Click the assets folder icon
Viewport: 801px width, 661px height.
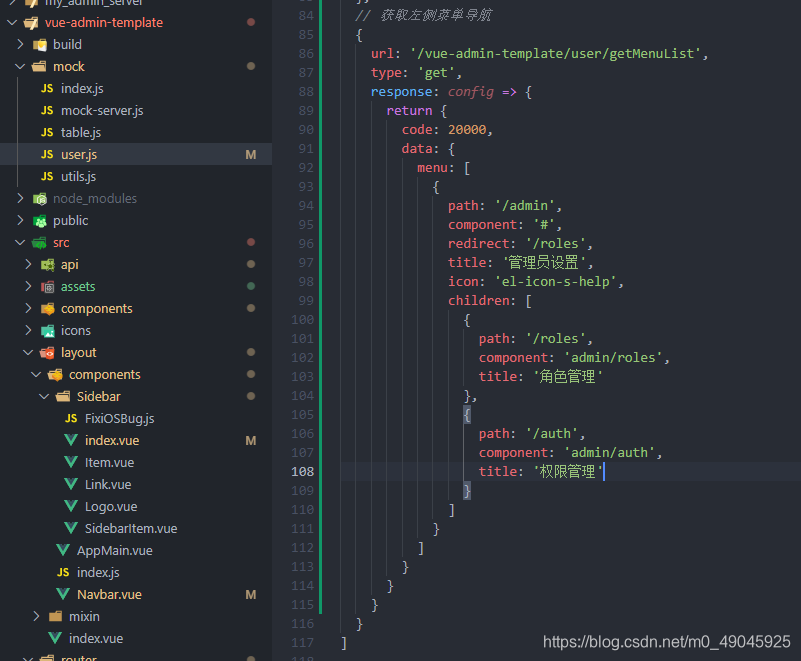tap(48, 287)
